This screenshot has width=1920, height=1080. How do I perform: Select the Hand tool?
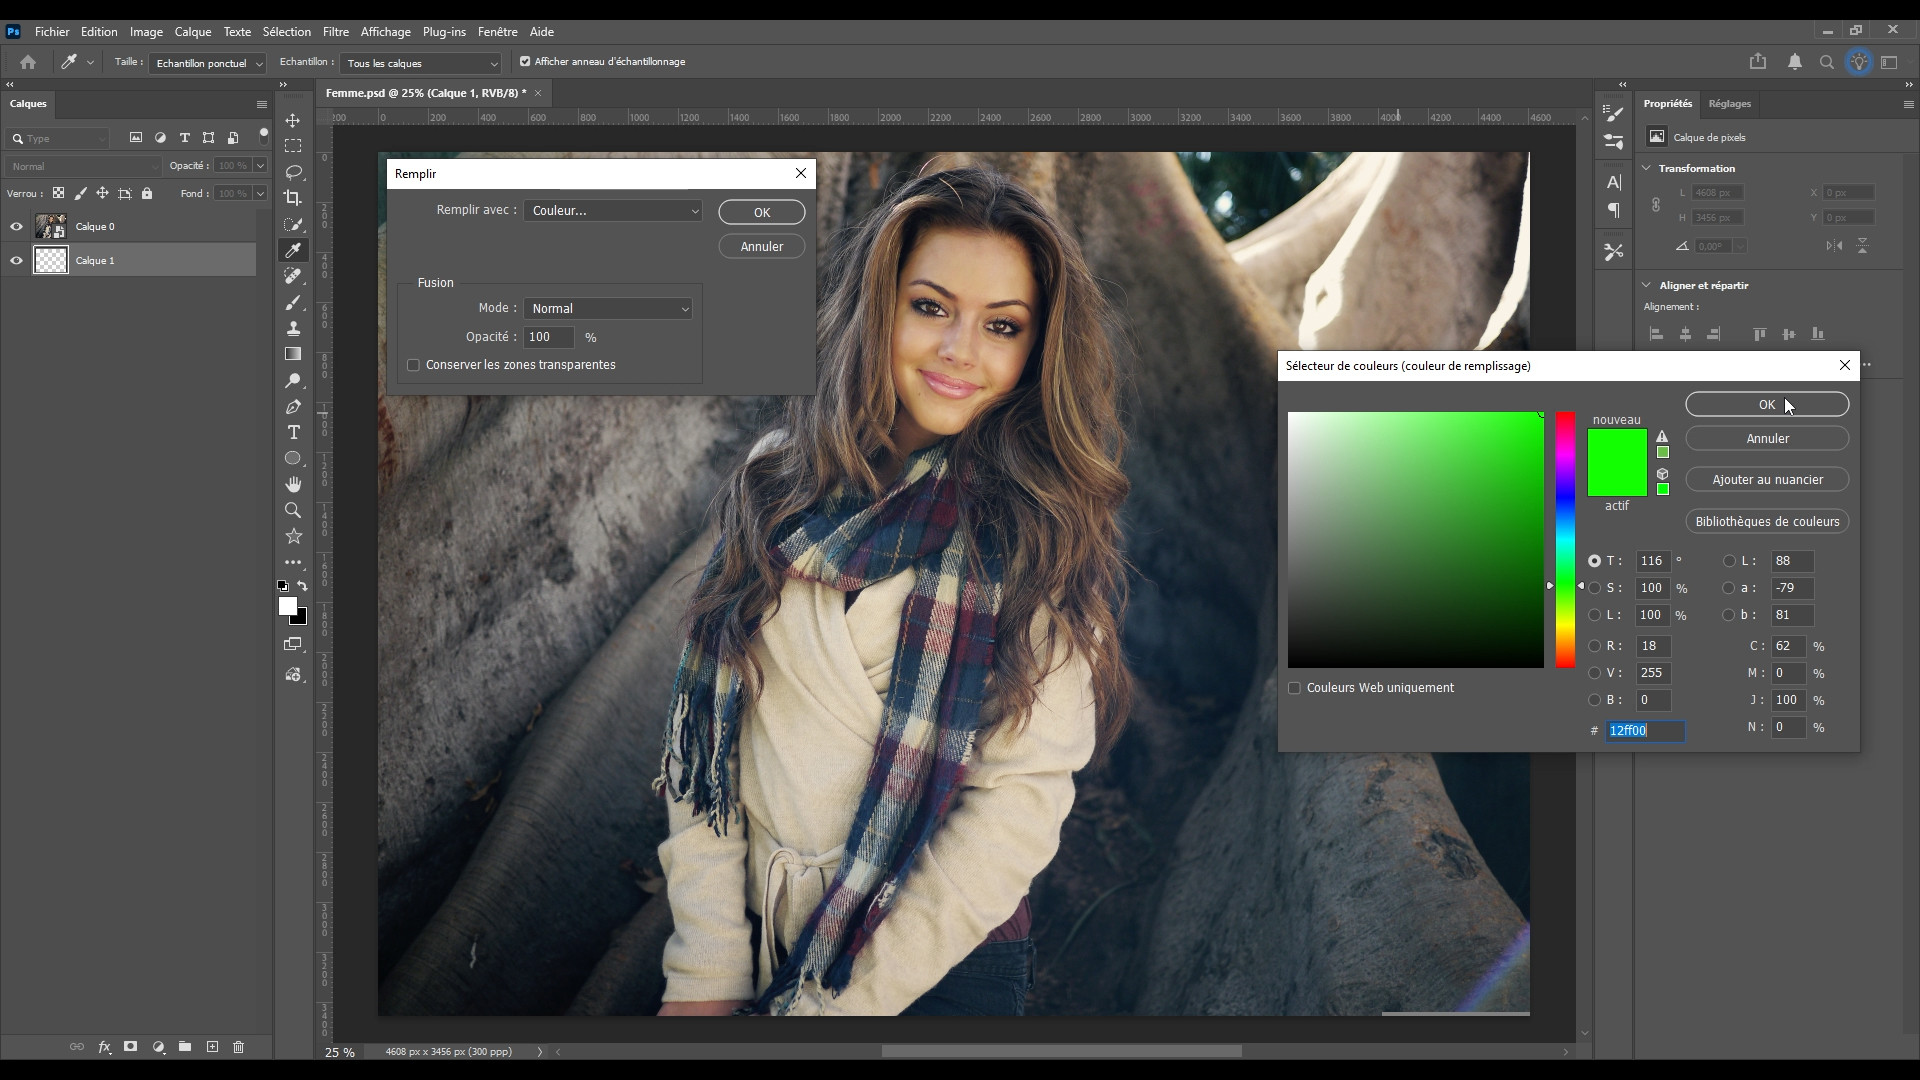click(293, 484)
